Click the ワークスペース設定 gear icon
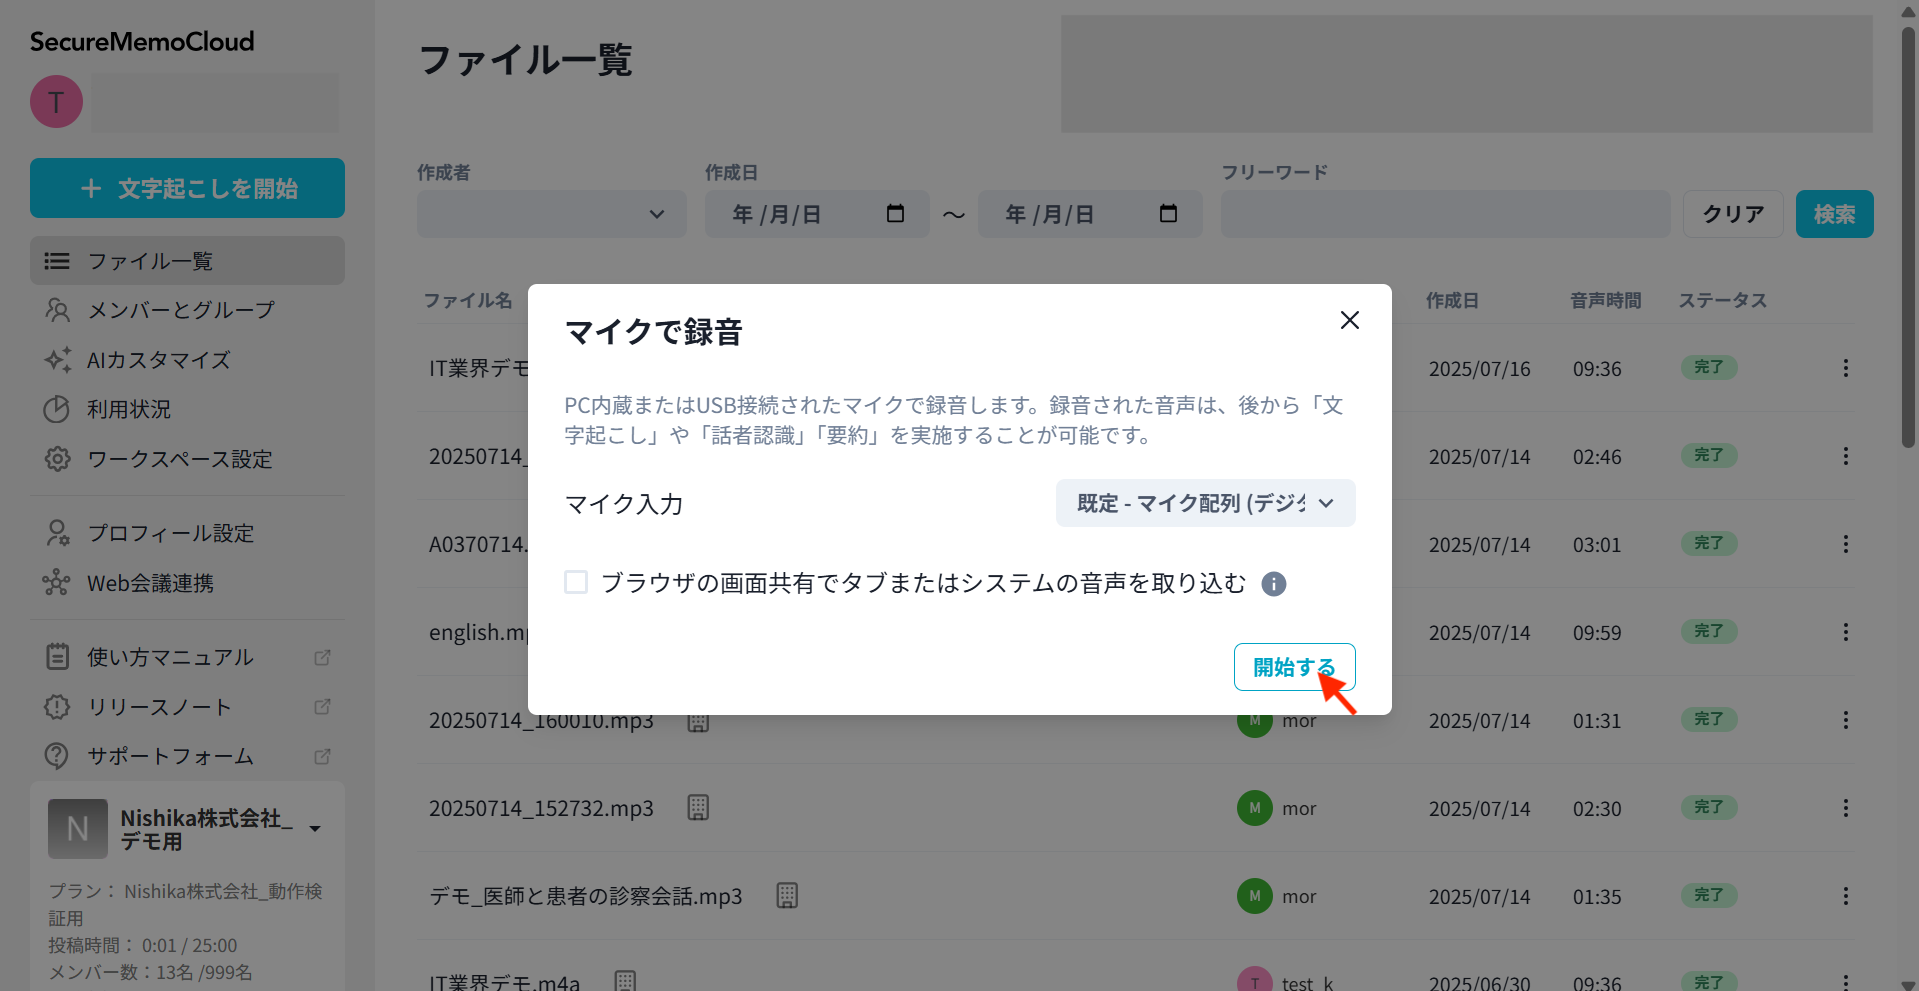 point(57,459)
